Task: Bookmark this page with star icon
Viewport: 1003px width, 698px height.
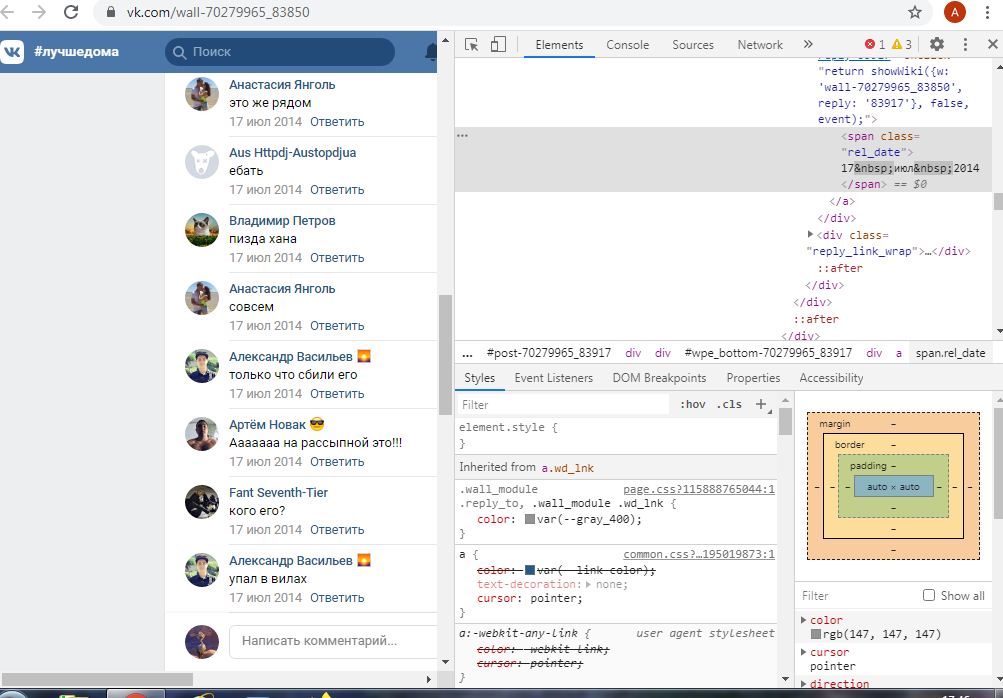Action: [915, 12]
